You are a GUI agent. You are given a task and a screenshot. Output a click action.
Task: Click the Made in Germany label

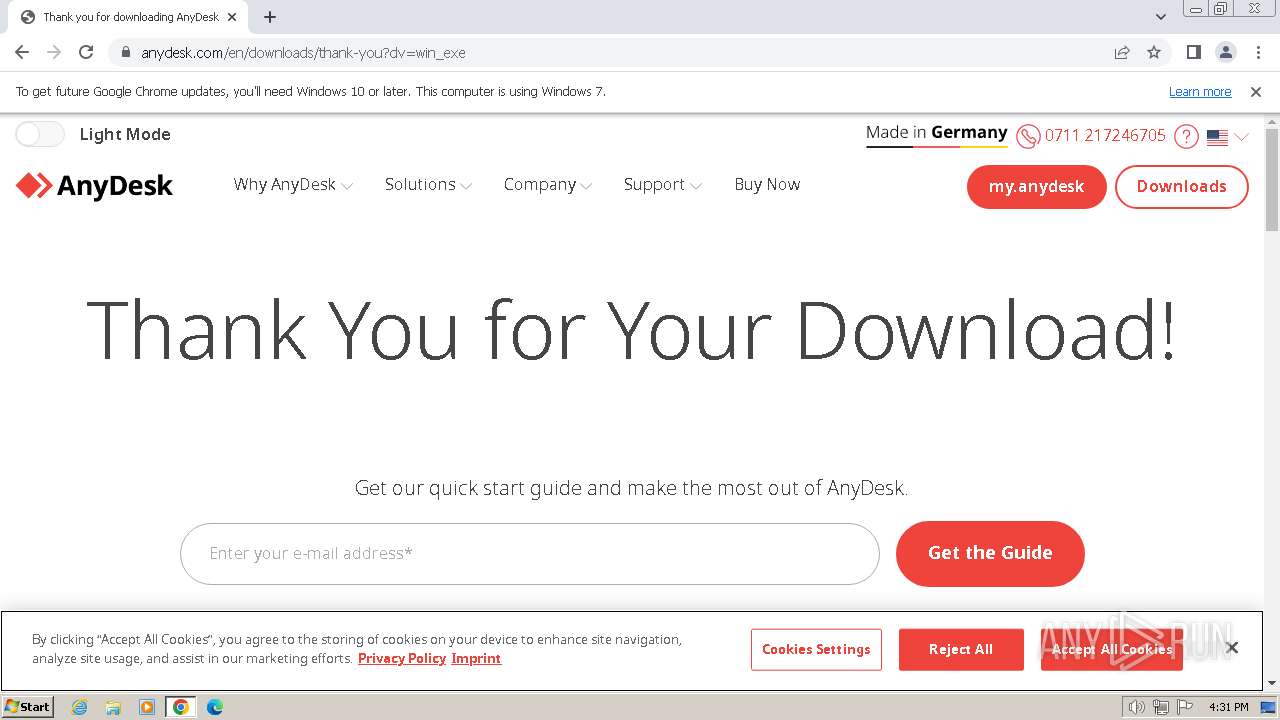(936, 133)
